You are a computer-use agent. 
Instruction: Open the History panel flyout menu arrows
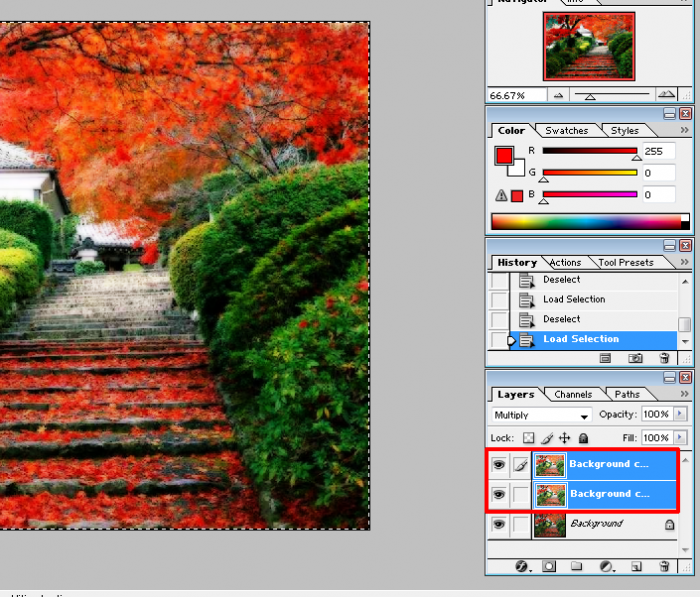(684, 262)
